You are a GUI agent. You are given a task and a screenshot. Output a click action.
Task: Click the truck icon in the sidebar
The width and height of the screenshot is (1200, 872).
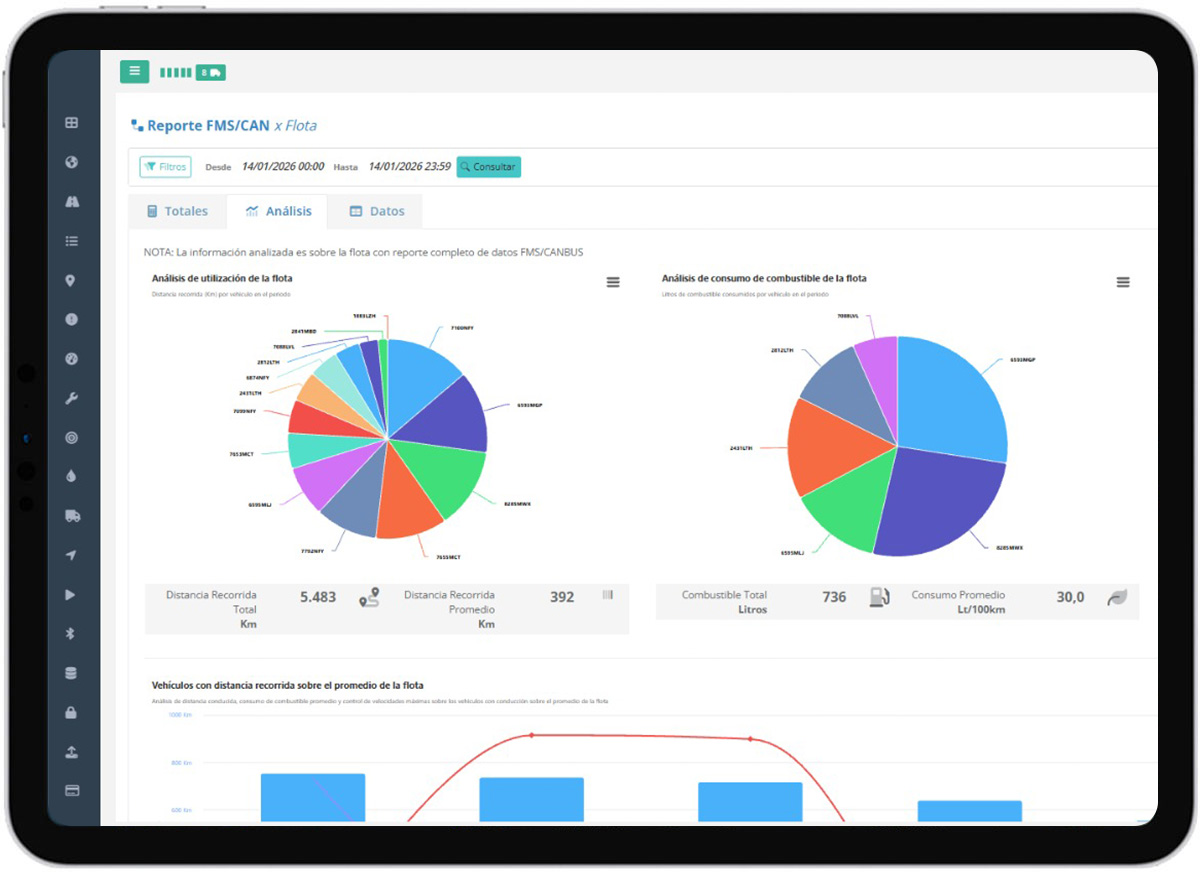point(71,516)
